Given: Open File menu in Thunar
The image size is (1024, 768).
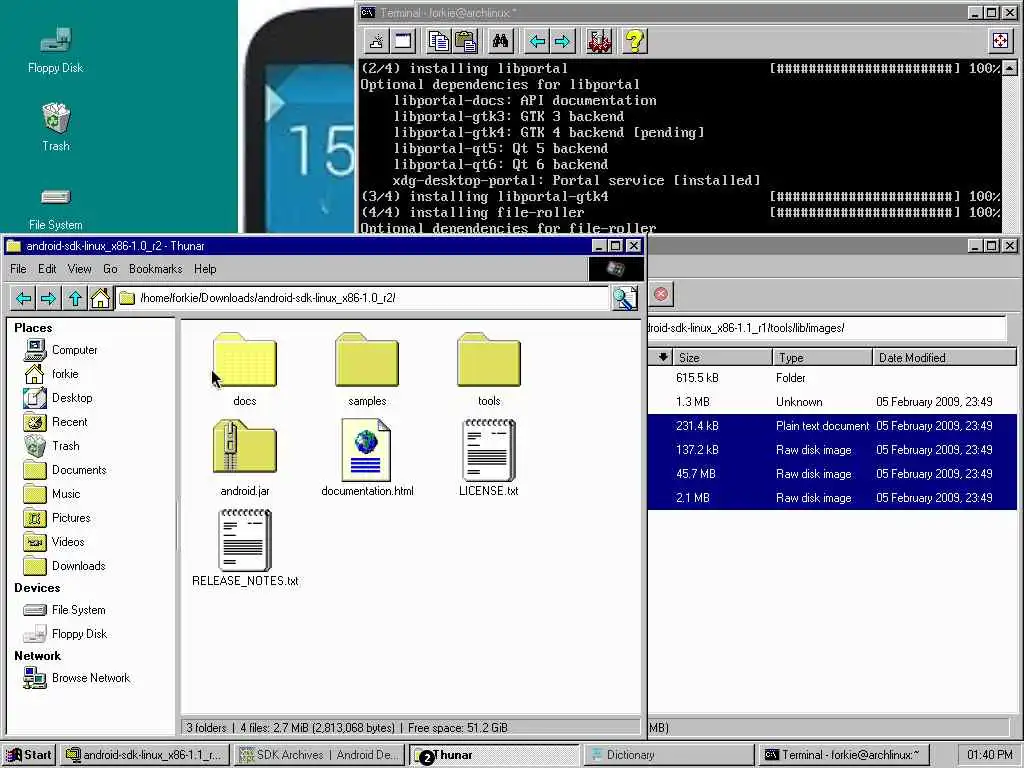Looking at the screenshot, I should 18,269.
